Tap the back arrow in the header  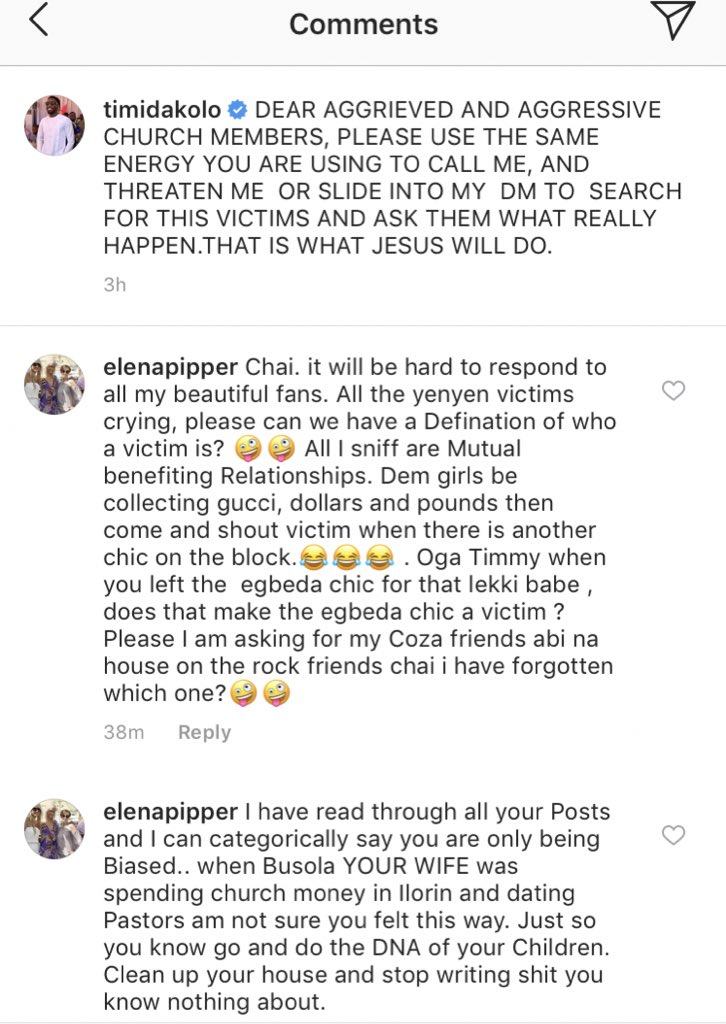[38, 22]
